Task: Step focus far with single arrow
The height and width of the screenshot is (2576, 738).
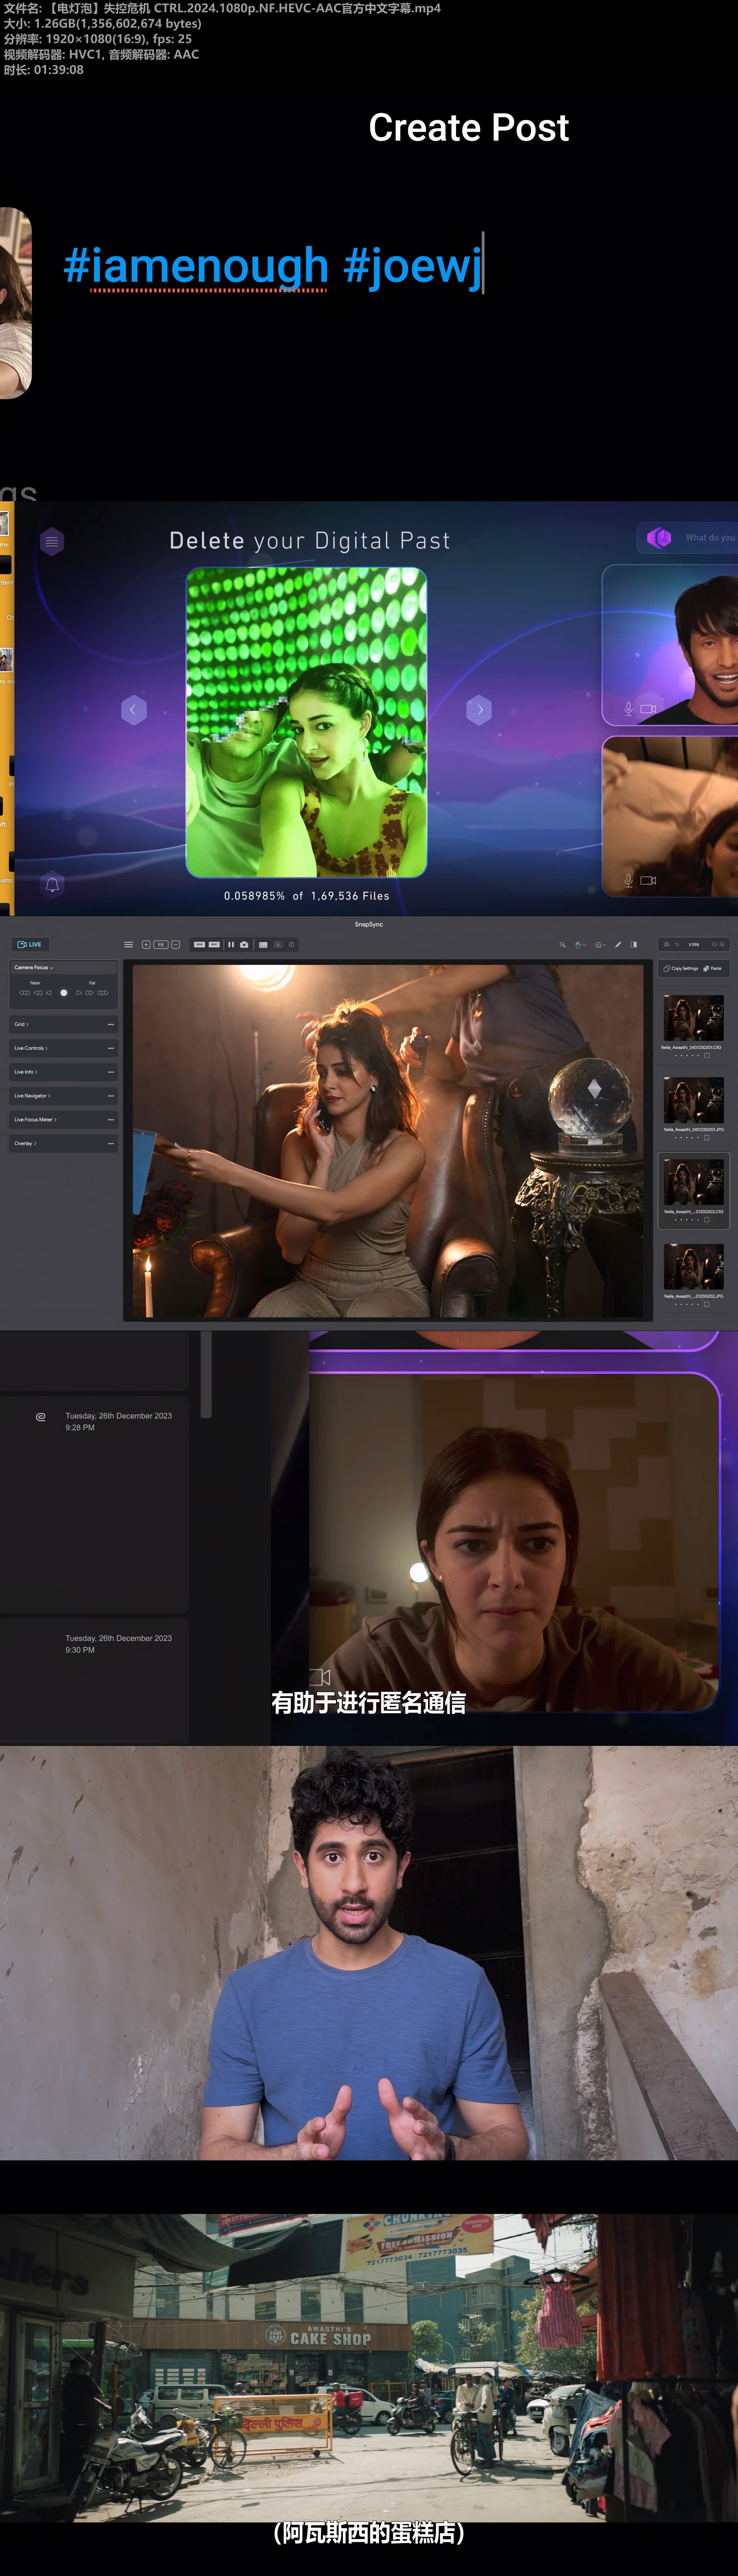Action: coord(79,993)
